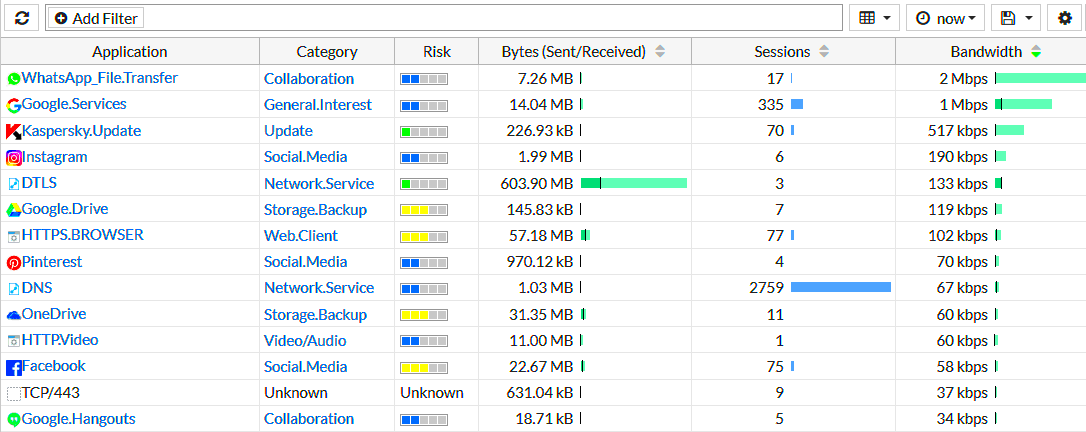Click the refresh icon button
This screenshot has width=1086, height=432.
point(22,18)
